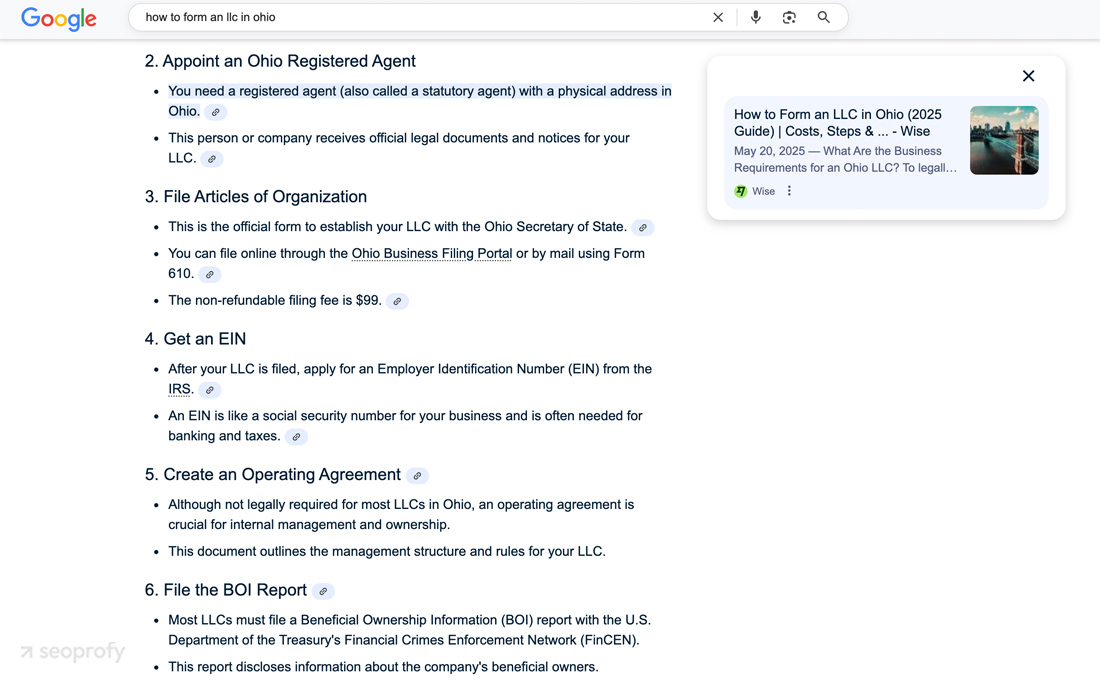Open link icon after 'from the IRS.'
The height and width of the screenshot is (684, 1100).
pos(210,390)
